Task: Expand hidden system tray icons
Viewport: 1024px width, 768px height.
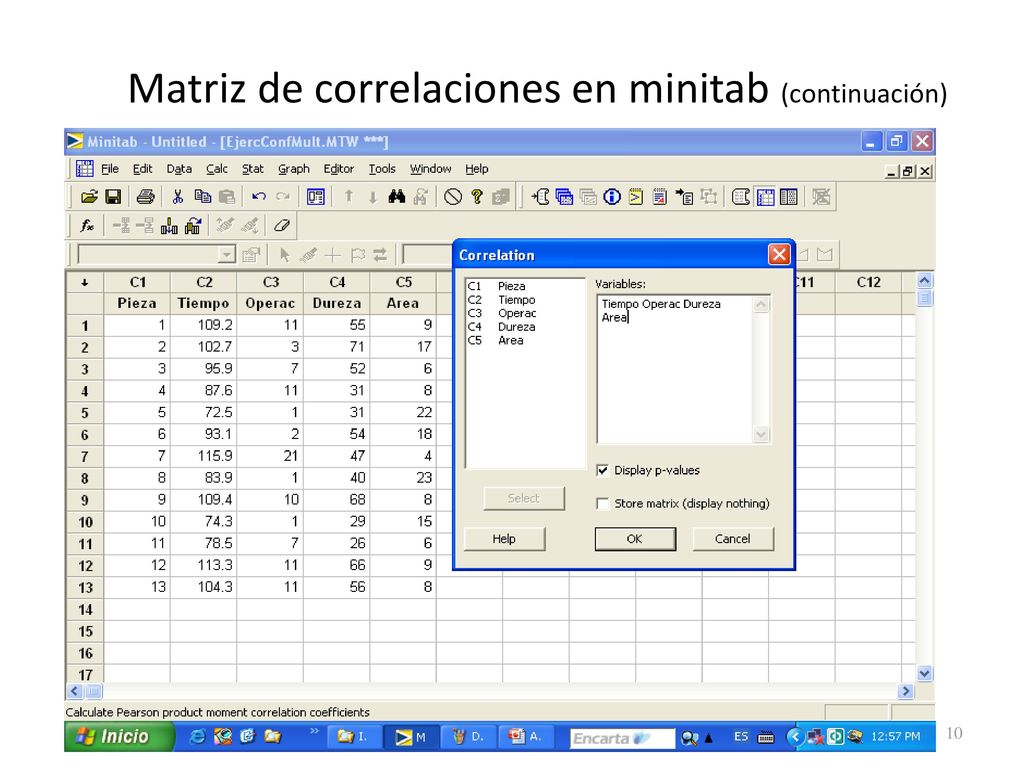Action: [794, 737]
